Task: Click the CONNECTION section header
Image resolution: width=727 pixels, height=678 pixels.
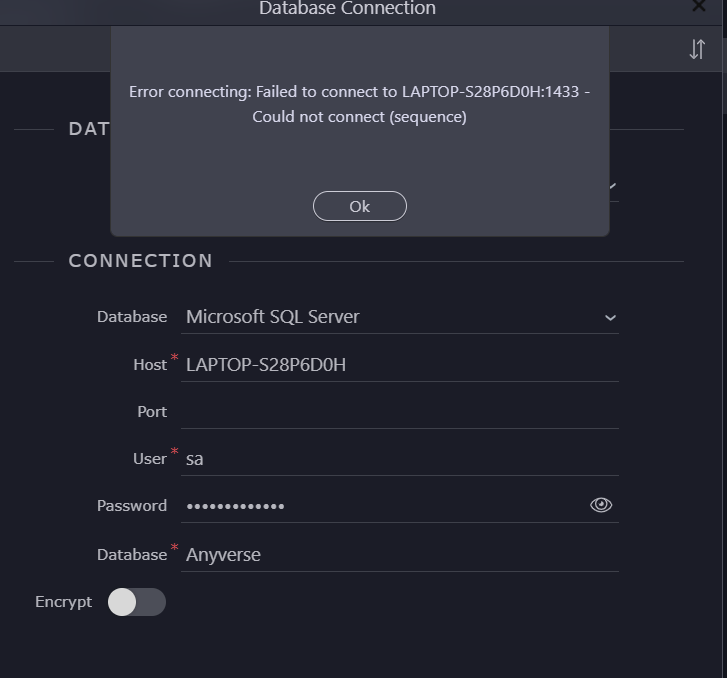Action: coord(141,261)
